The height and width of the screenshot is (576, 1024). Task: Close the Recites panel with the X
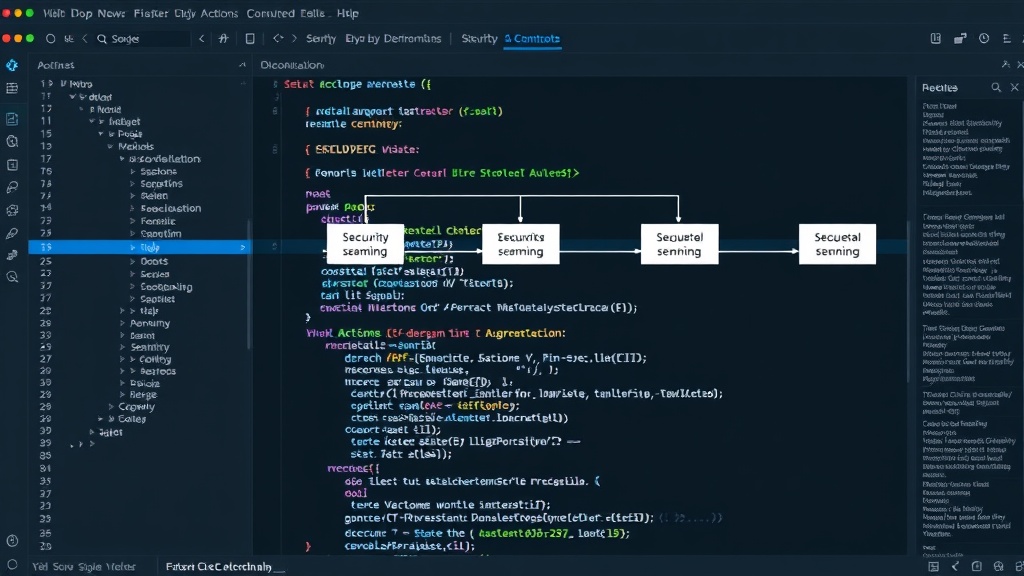pyautogui.click(x=1014, y=88)
